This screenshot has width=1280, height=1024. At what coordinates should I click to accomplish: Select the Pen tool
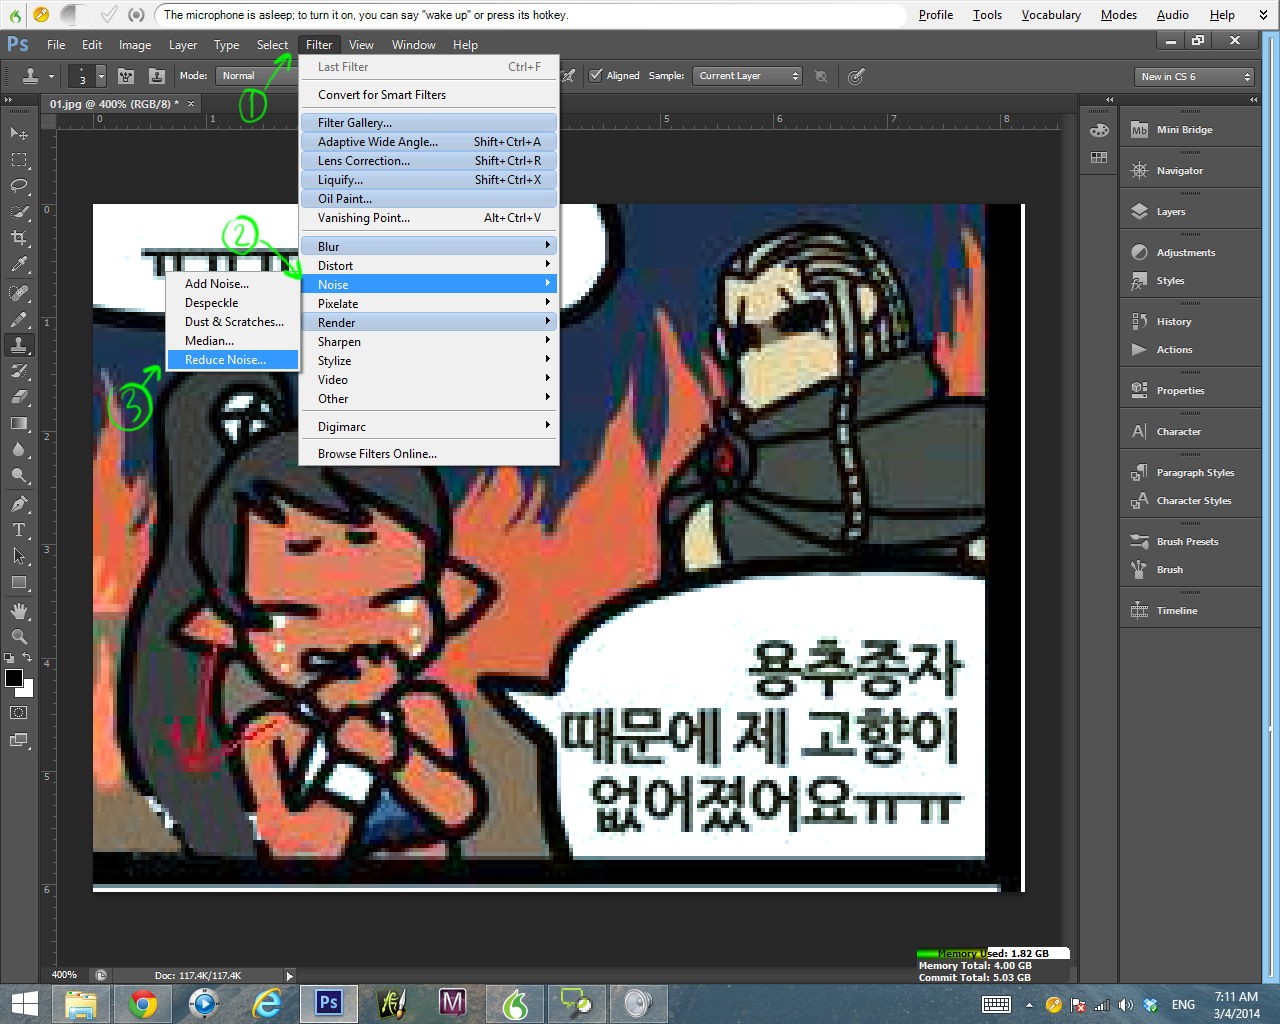click(x=19, y=504)
